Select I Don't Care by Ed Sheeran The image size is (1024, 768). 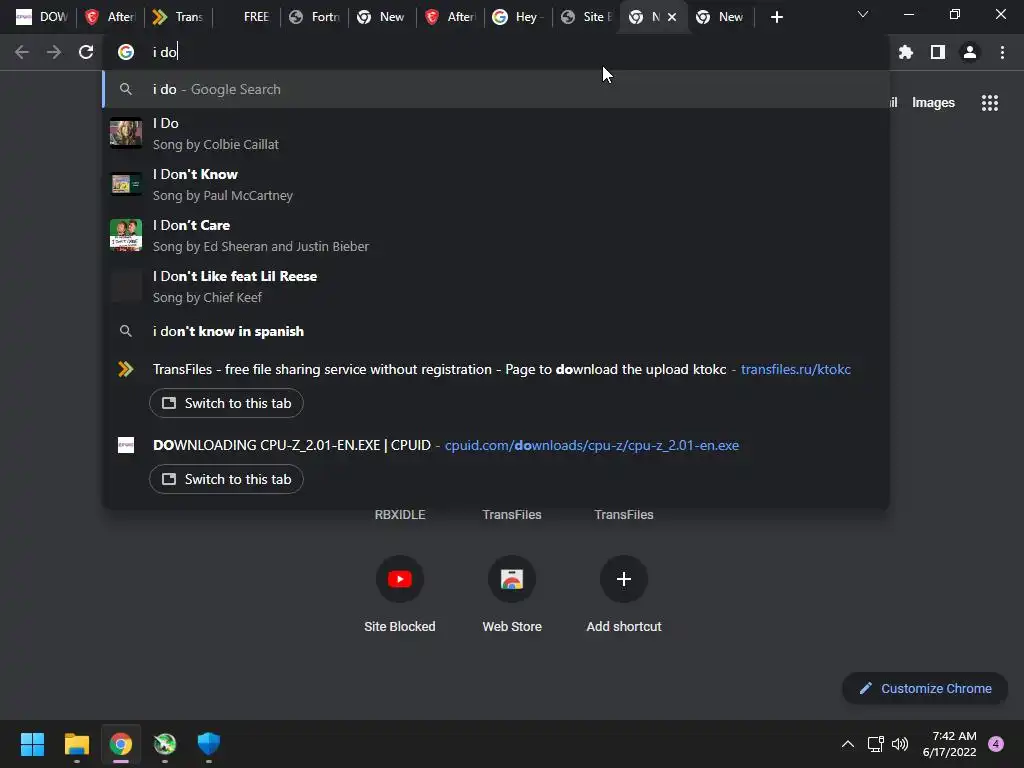pos(496,235)
